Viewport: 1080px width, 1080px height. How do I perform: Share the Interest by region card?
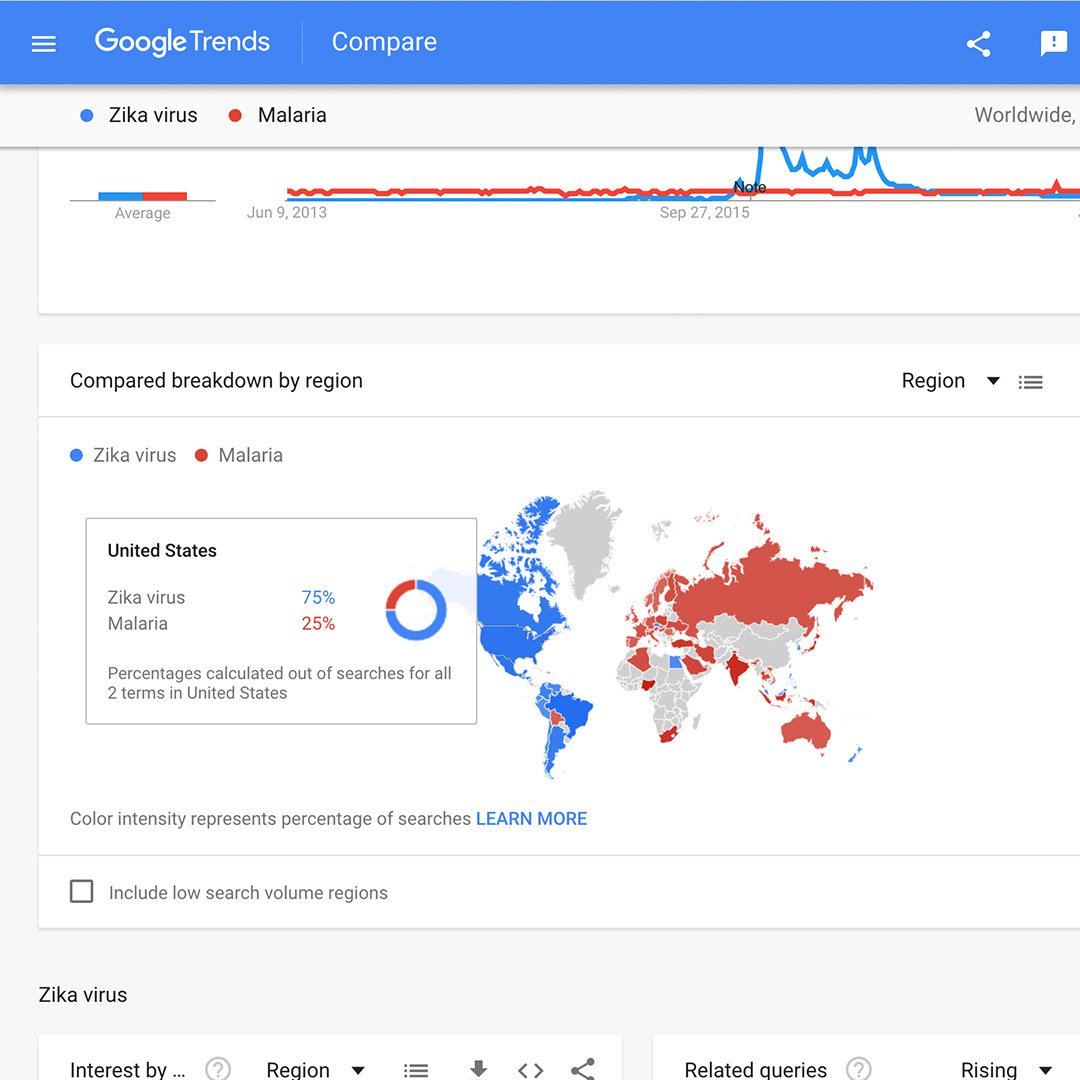click(583, 1069)
